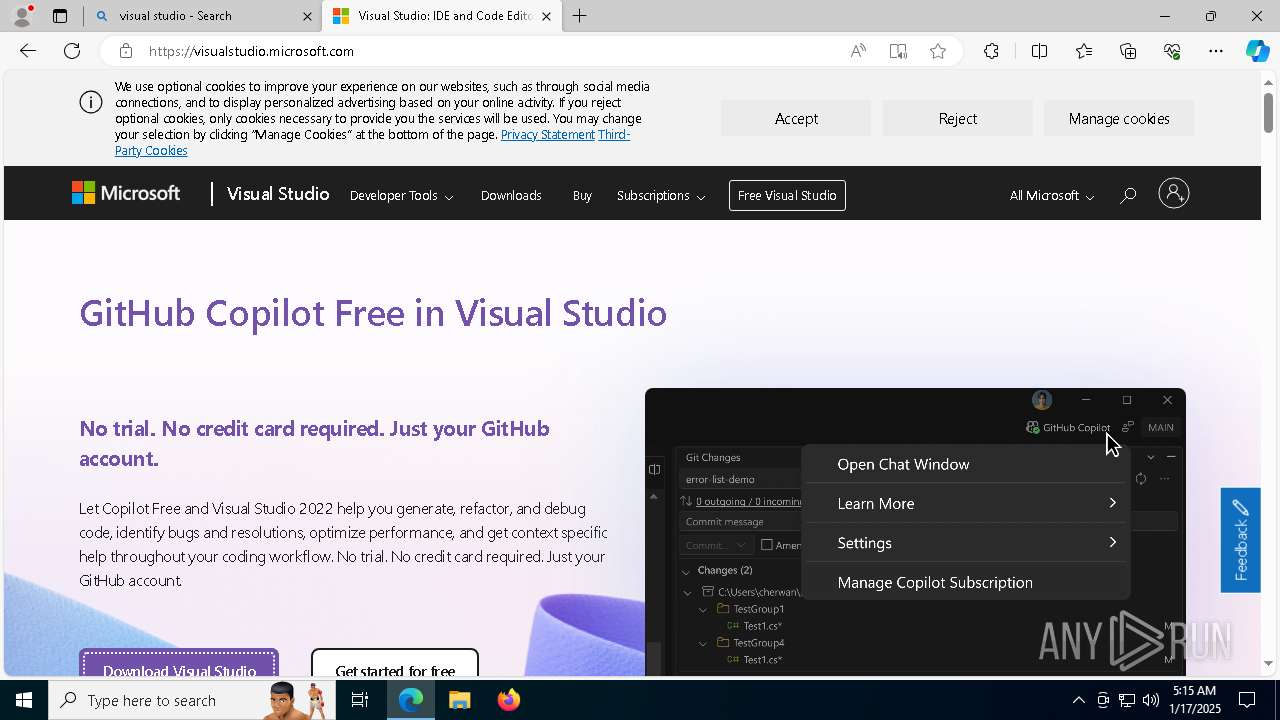Toggle the Split screen icon
The image size is (1280, 720).
point(1039,51)
